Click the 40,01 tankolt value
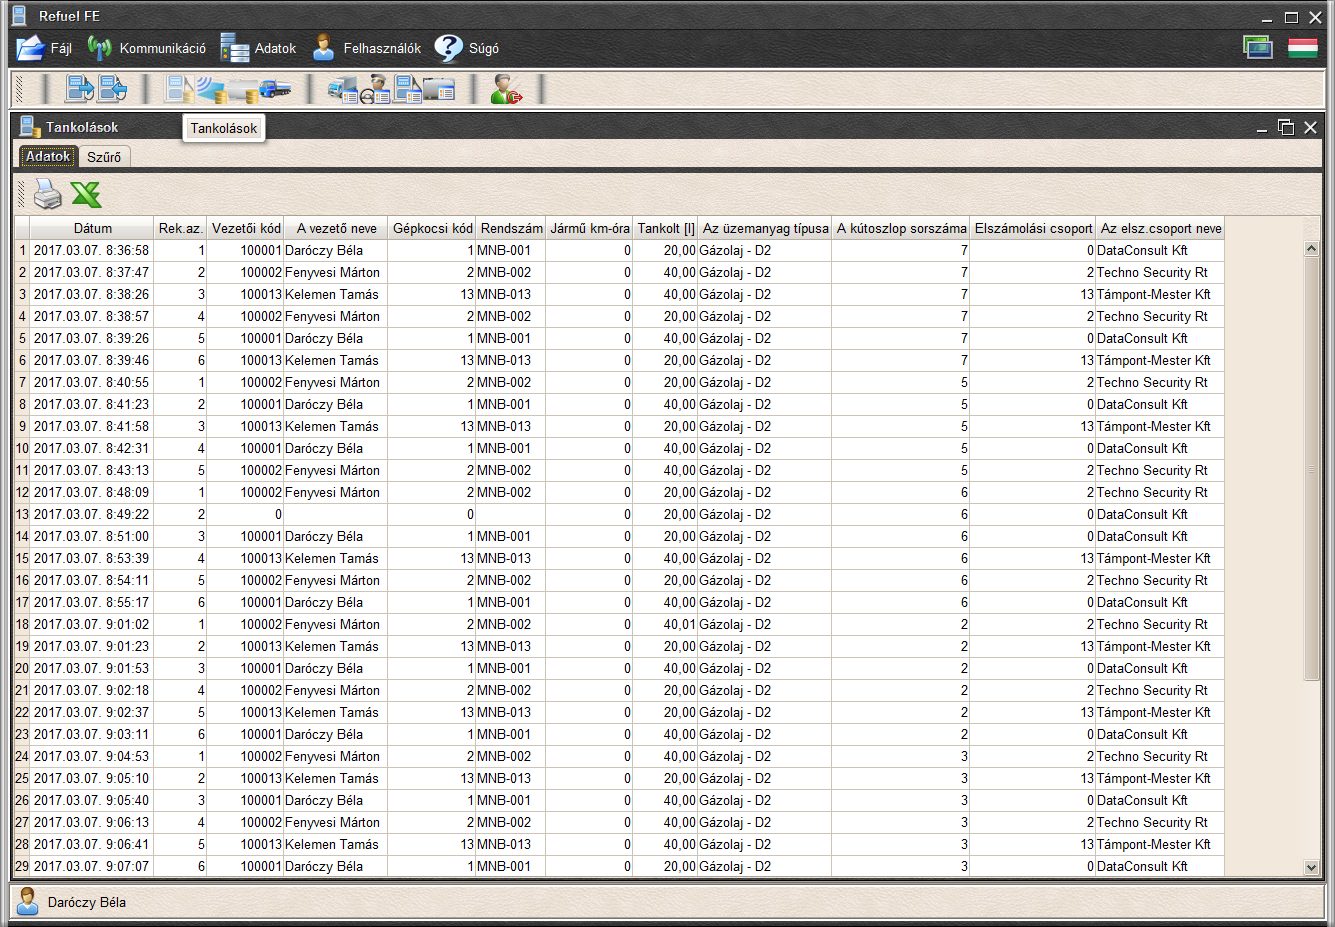The height and width of the screenshot is (927, 1335). [x=666, y=624]
